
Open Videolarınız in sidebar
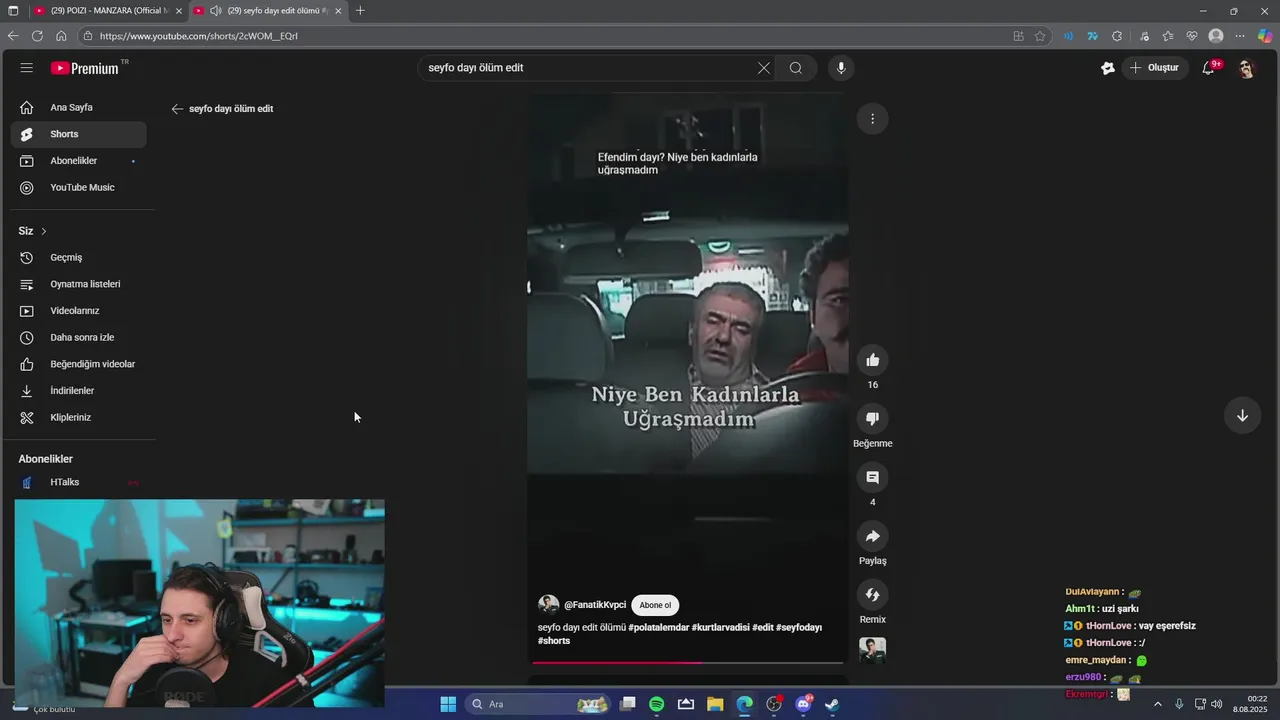[x=79, y=311]
